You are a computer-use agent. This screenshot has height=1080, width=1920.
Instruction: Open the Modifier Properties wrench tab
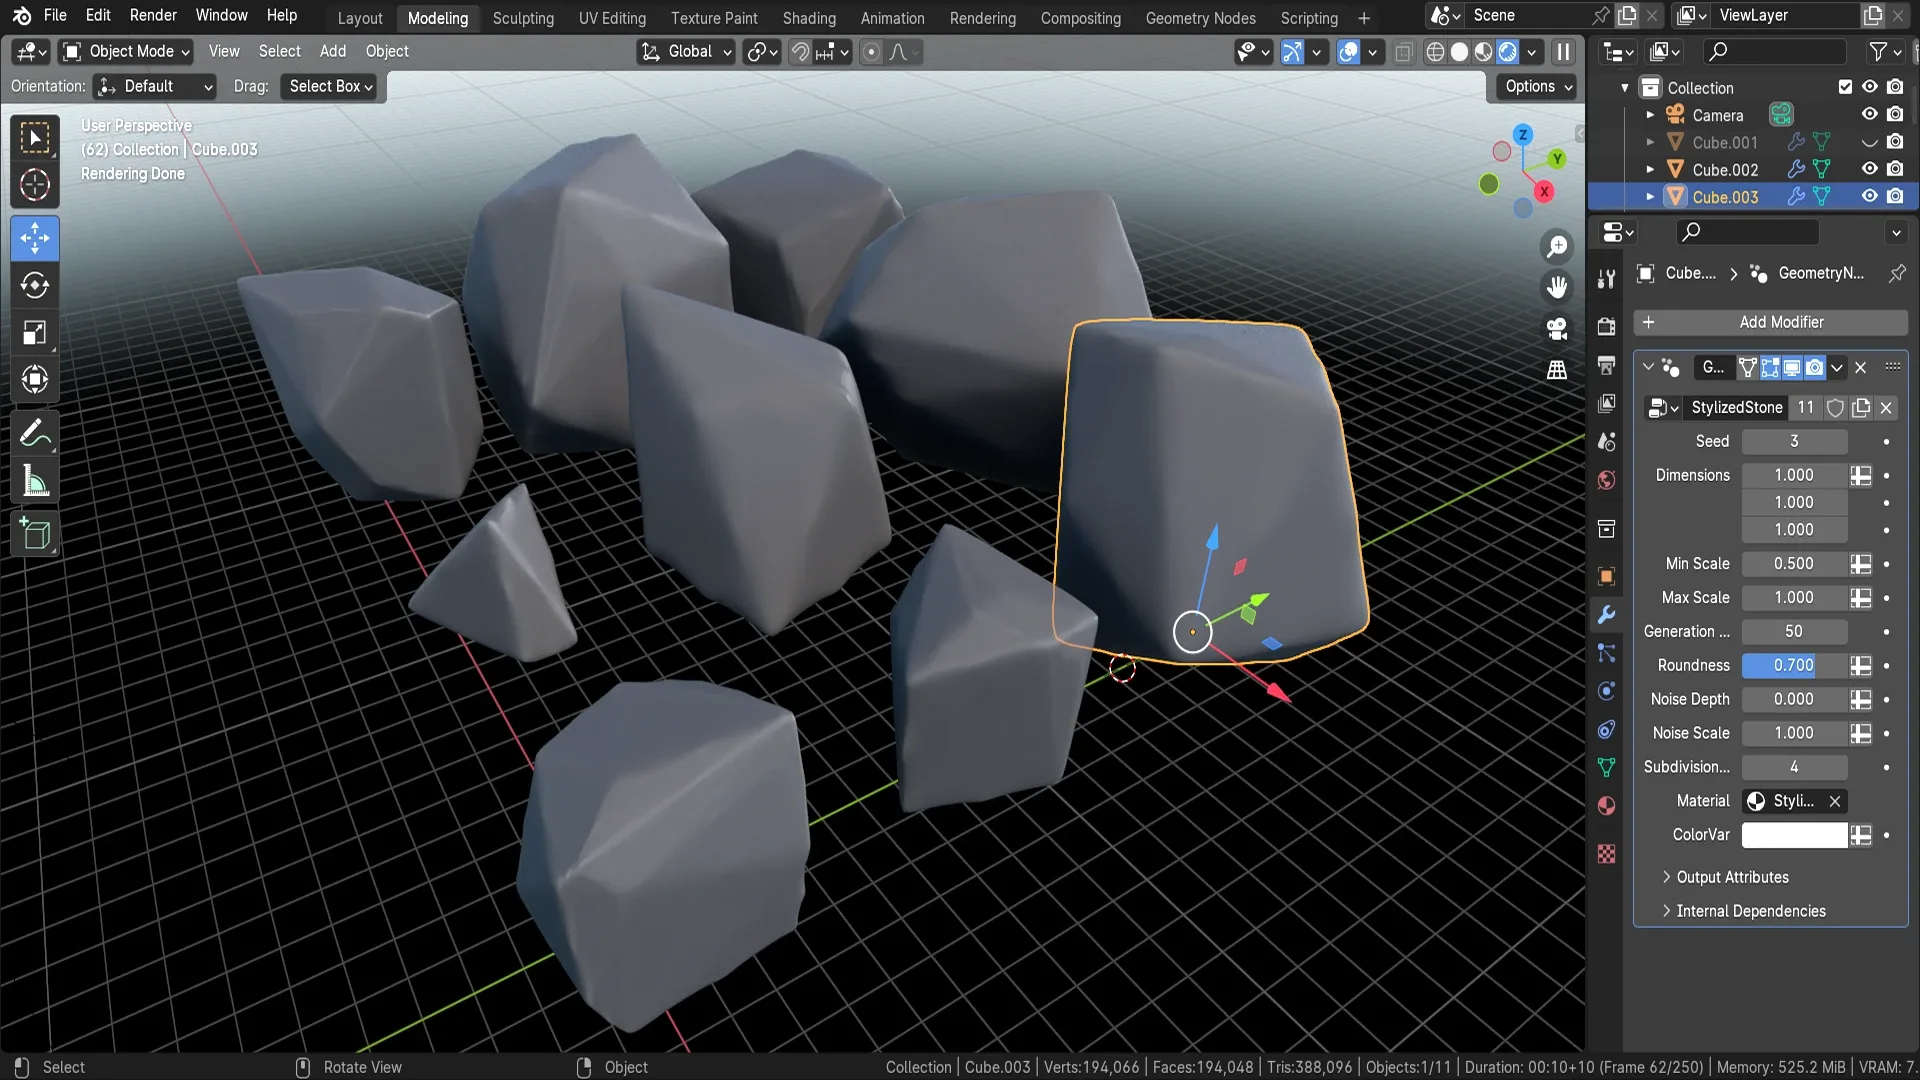point(1605,614)
